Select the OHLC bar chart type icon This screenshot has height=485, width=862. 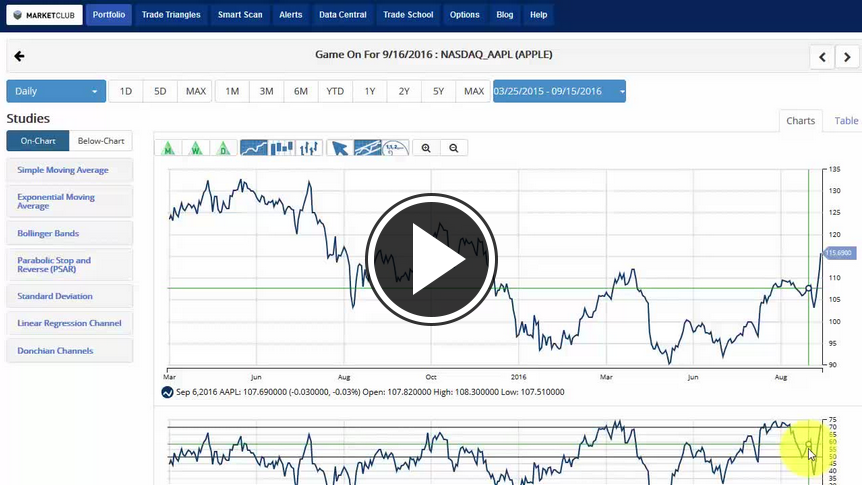309,147
